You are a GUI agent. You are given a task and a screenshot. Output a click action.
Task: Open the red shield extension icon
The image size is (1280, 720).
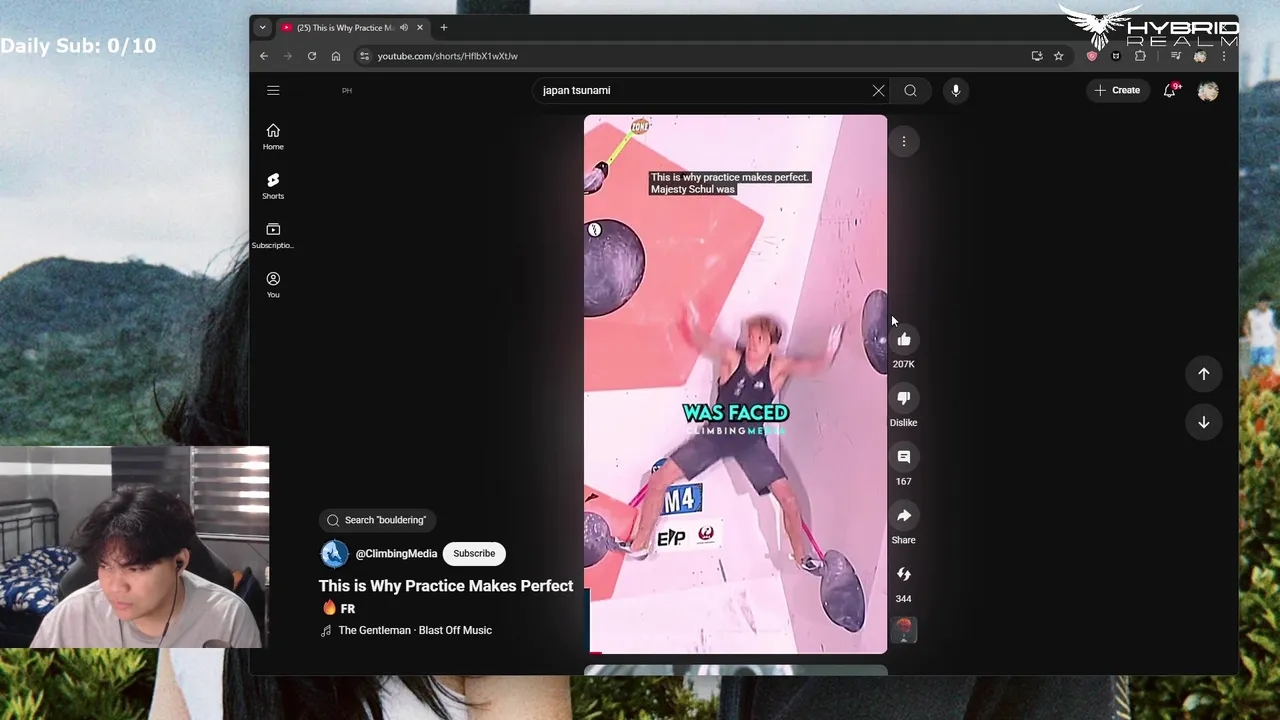(1092, 56)
